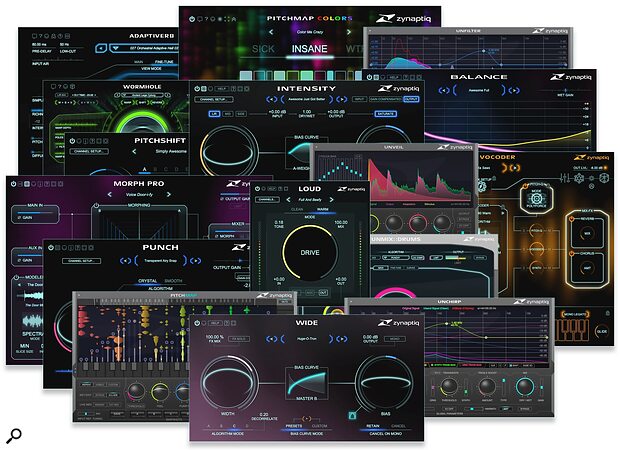The image size is (620, 450).
Task: Enable the SIDE mode button in Intensity
Action: [x=241, y=114]
